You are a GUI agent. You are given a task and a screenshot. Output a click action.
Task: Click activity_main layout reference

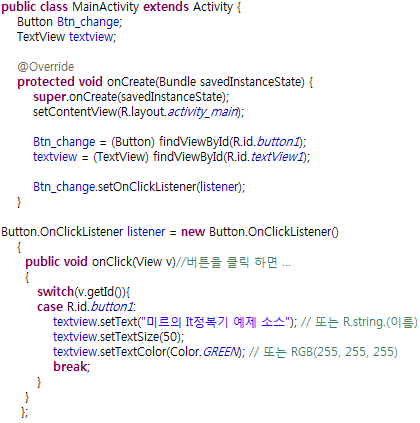[x=203, y=112]
